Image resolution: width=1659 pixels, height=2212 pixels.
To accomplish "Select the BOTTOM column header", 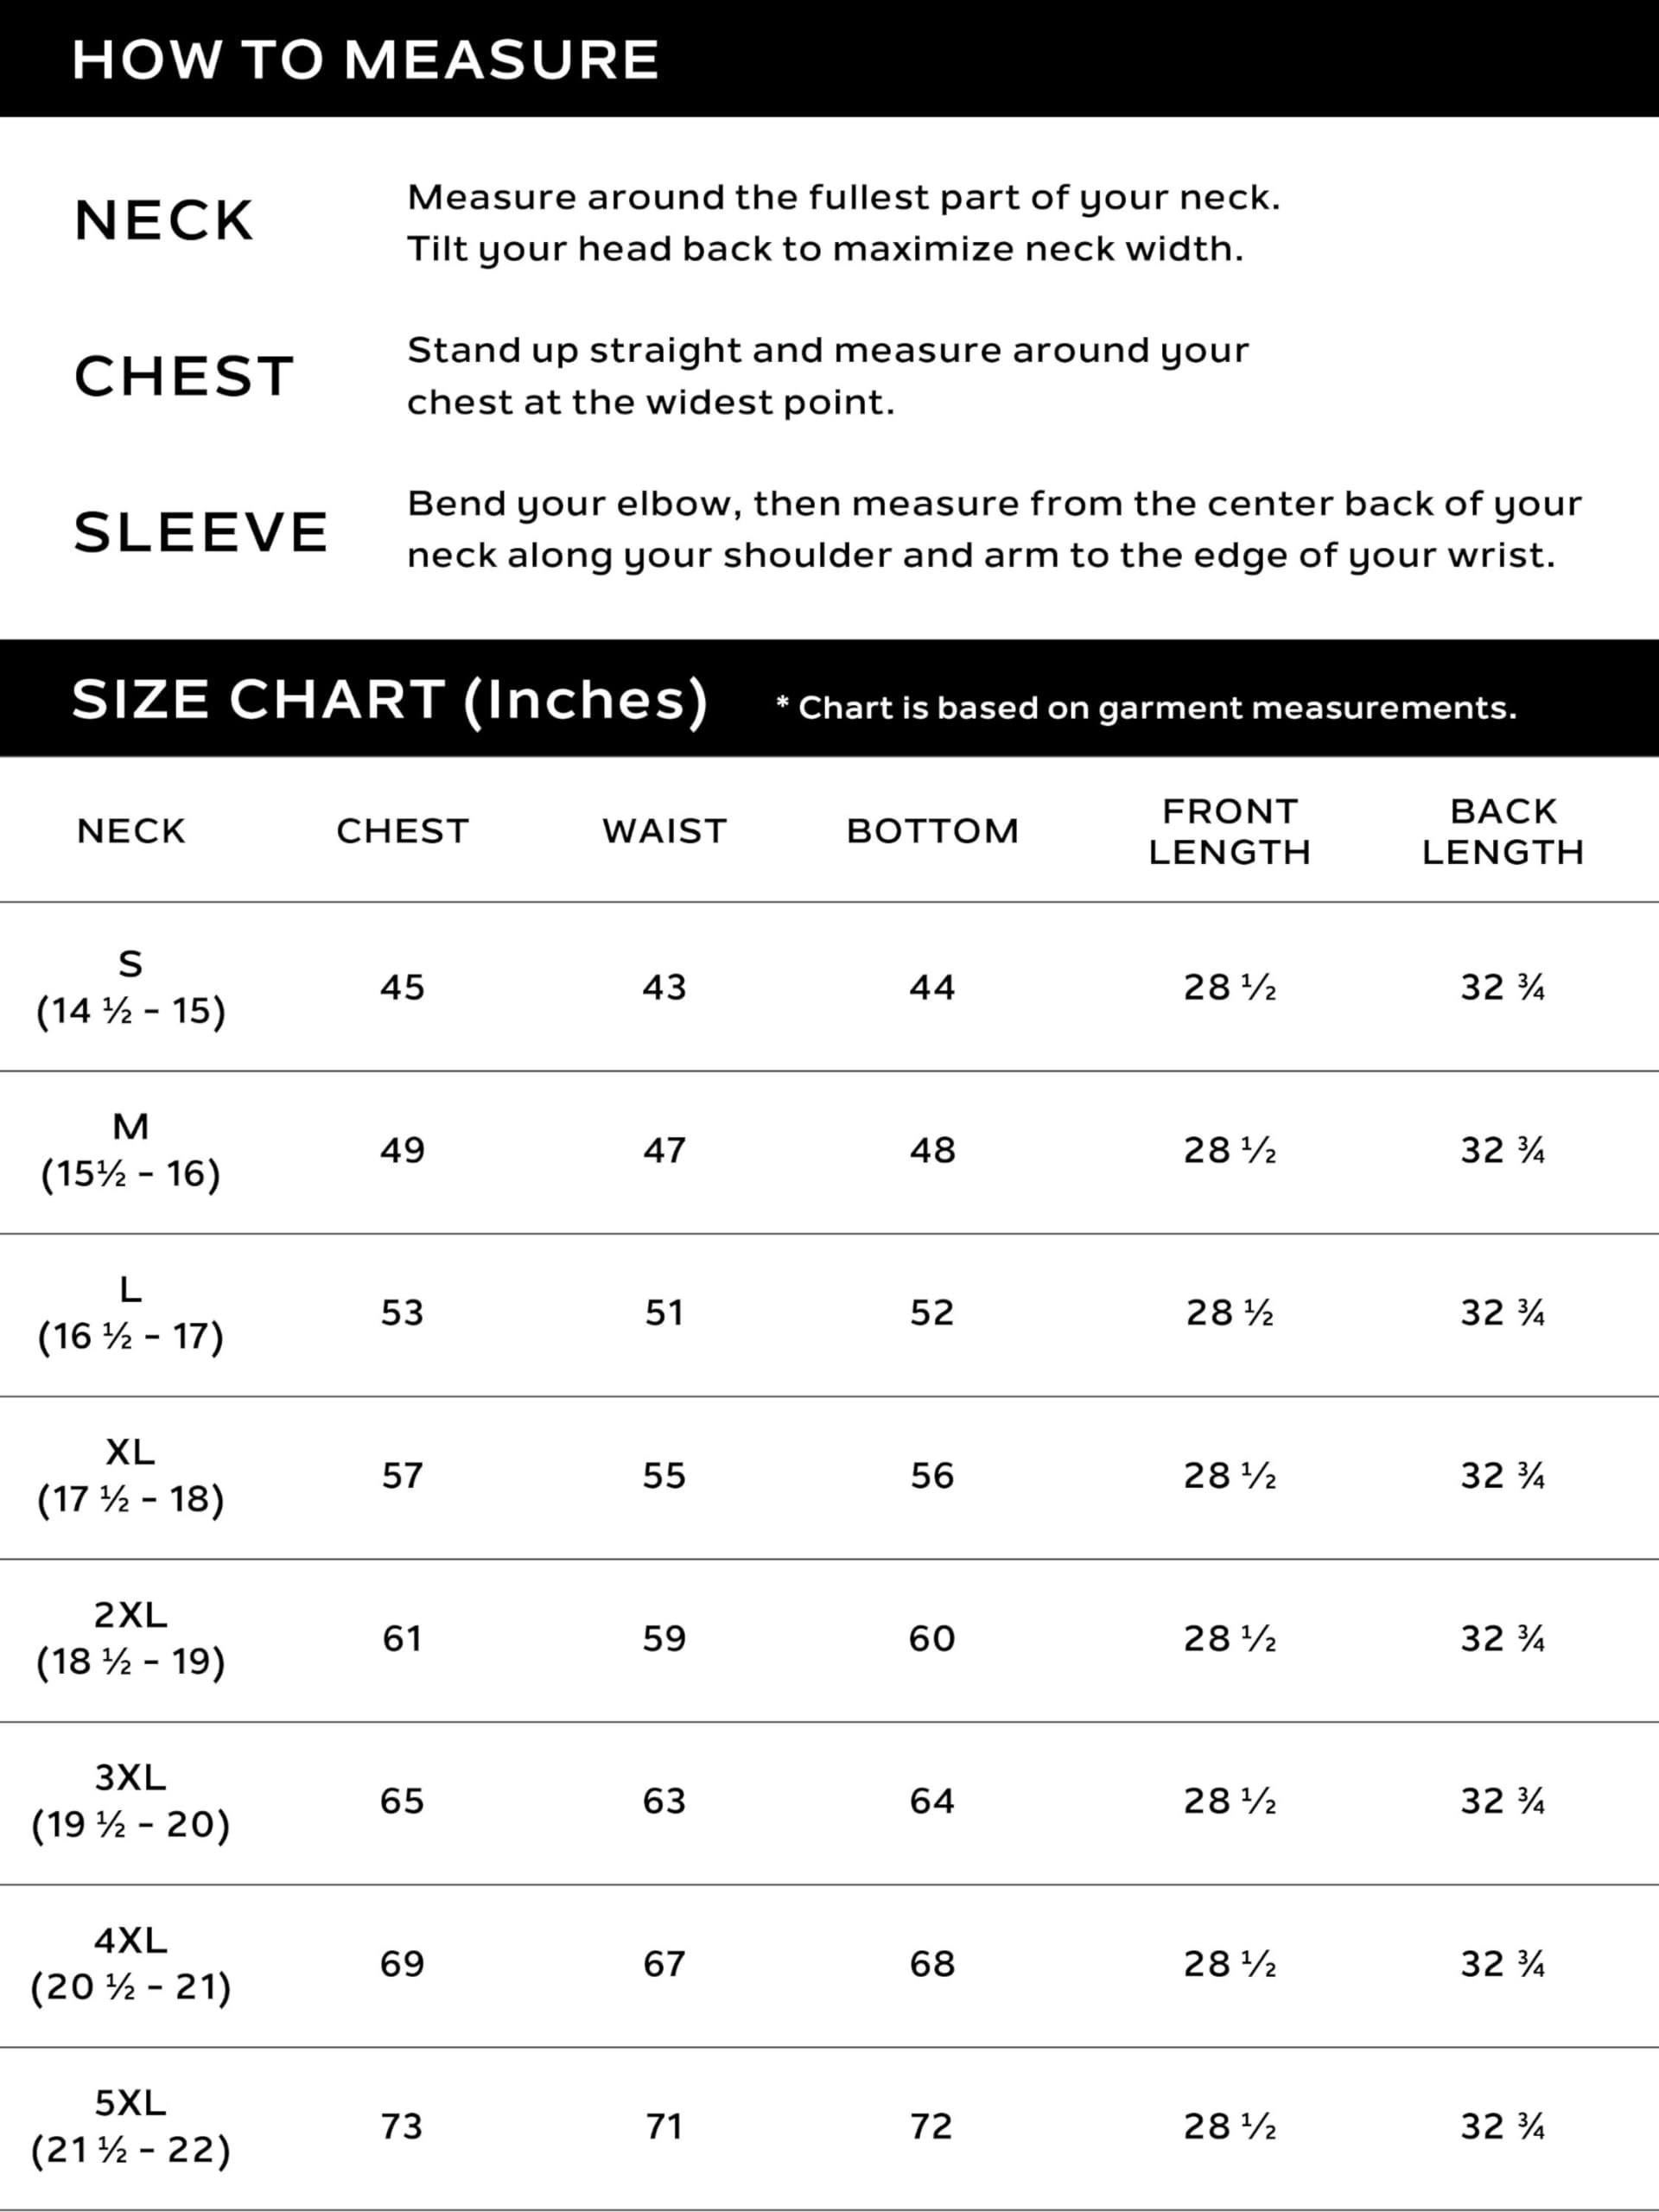I will [x=932, y=831].
